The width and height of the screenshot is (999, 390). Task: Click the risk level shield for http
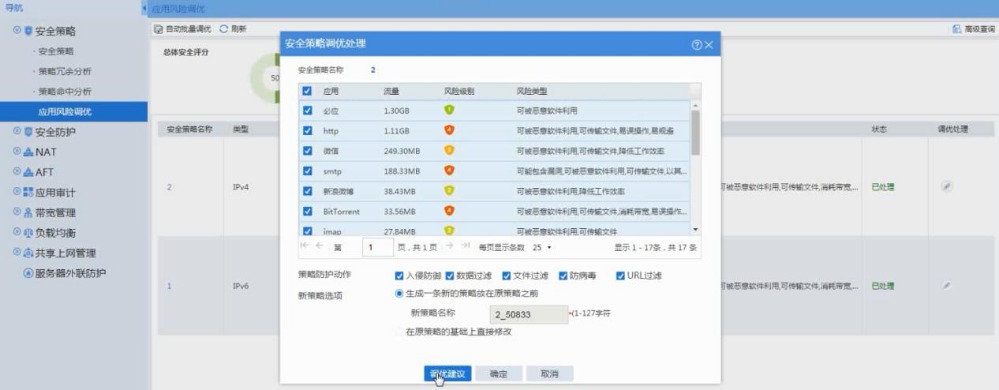click(x=449, y=131)
